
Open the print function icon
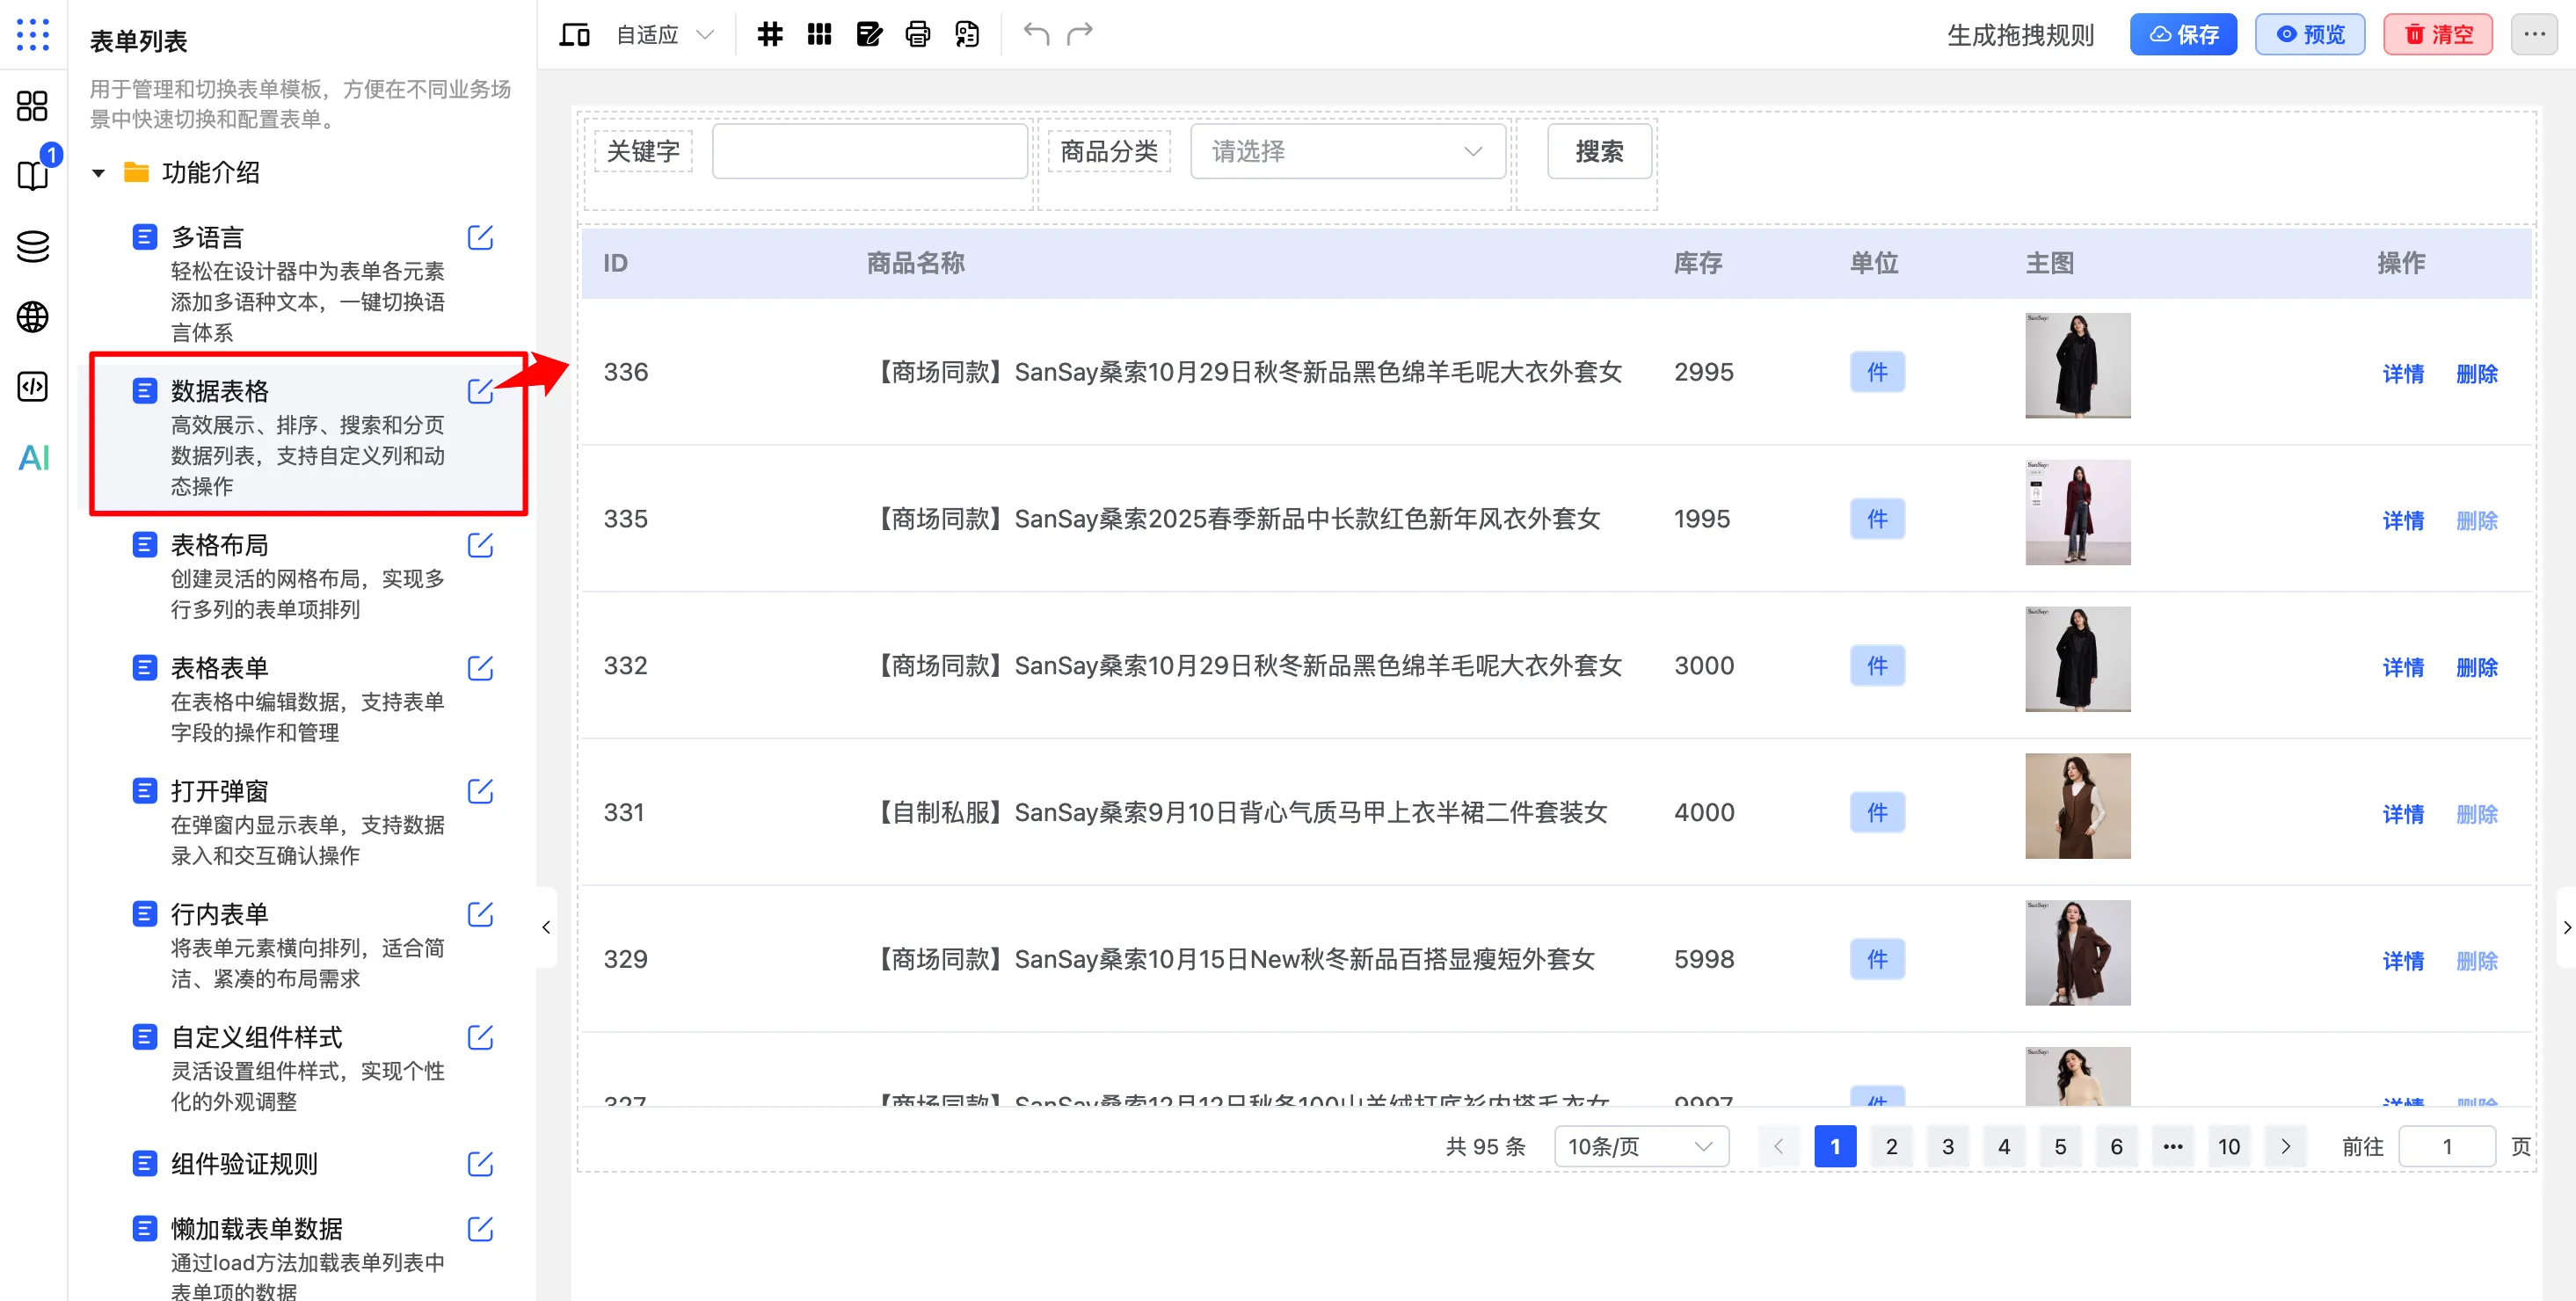[917, 33]
